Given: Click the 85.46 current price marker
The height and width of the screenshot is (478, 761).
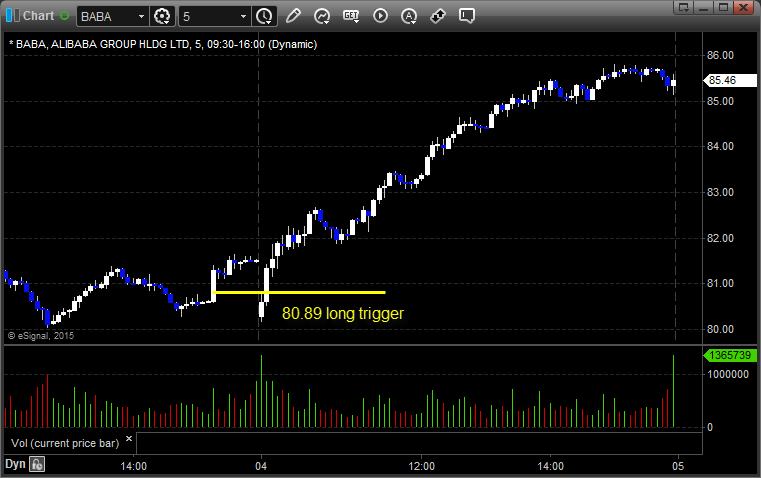Looking at the screenshot, I should [x=730, y=80].
